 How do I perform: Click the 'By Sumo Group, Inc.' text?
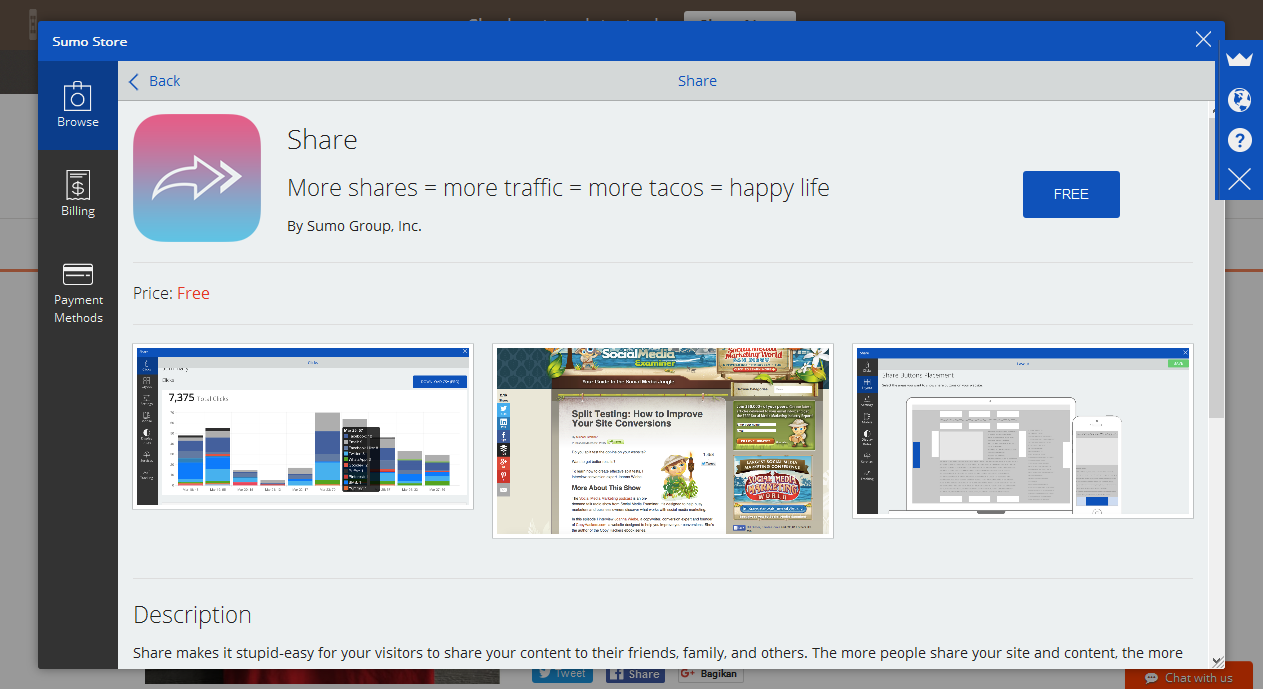pos(354,226)
